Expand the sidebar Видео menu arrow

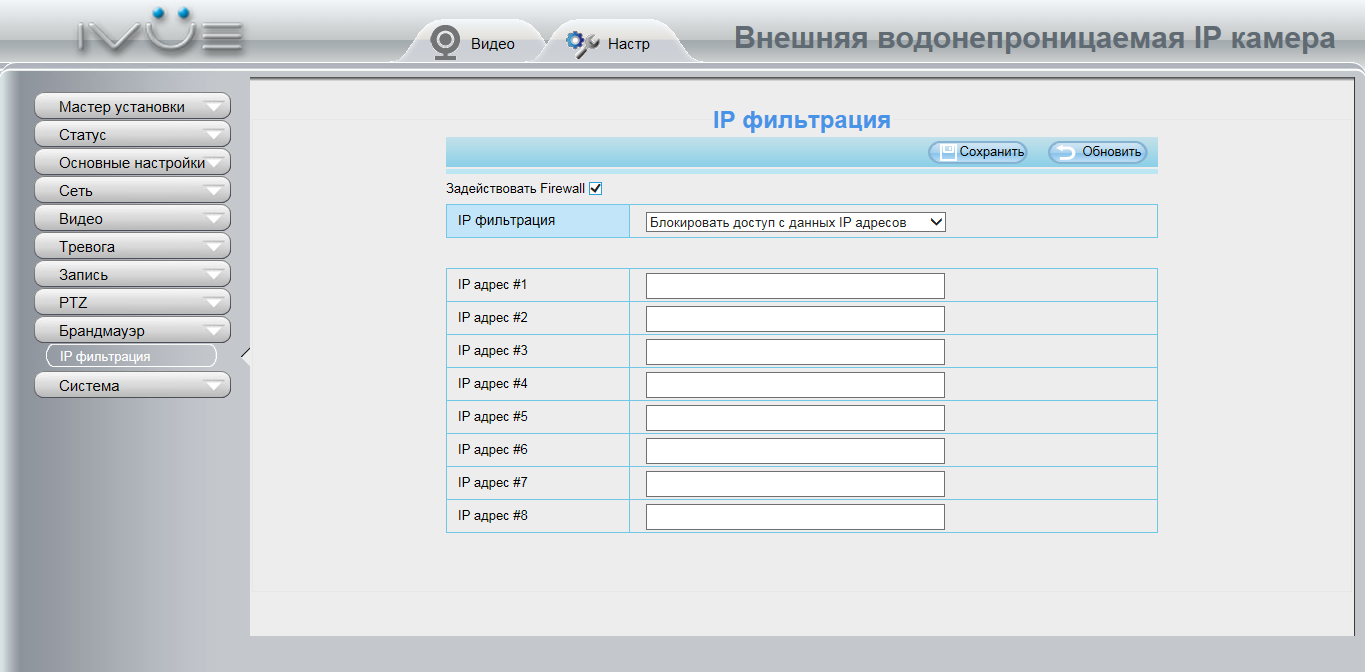click(x=213, y=219)
